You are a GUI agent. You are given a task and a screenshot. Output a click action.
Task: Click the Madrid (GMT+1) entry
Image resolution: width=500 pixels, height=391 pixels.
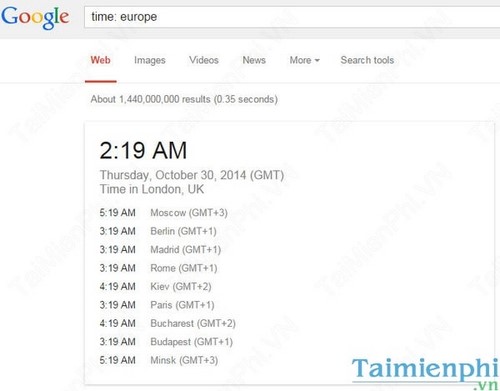(186, 250)
